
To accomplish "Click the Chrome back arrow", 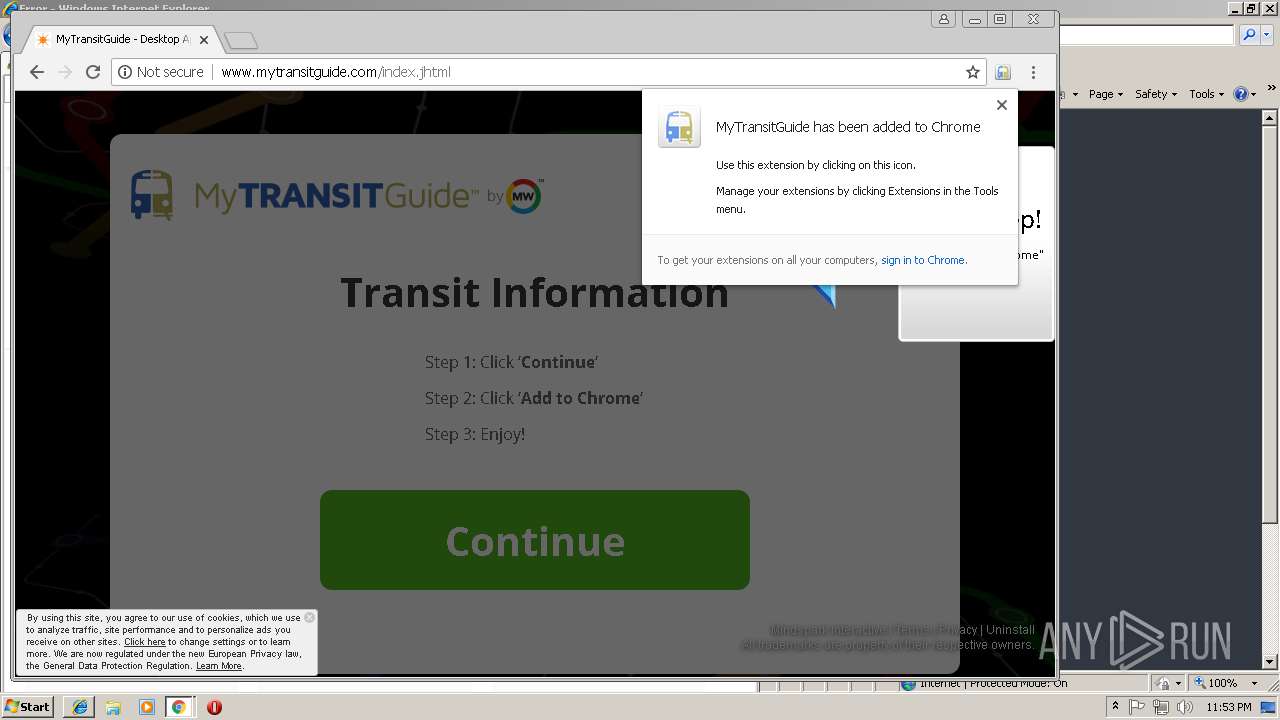I will pos(37,72).
